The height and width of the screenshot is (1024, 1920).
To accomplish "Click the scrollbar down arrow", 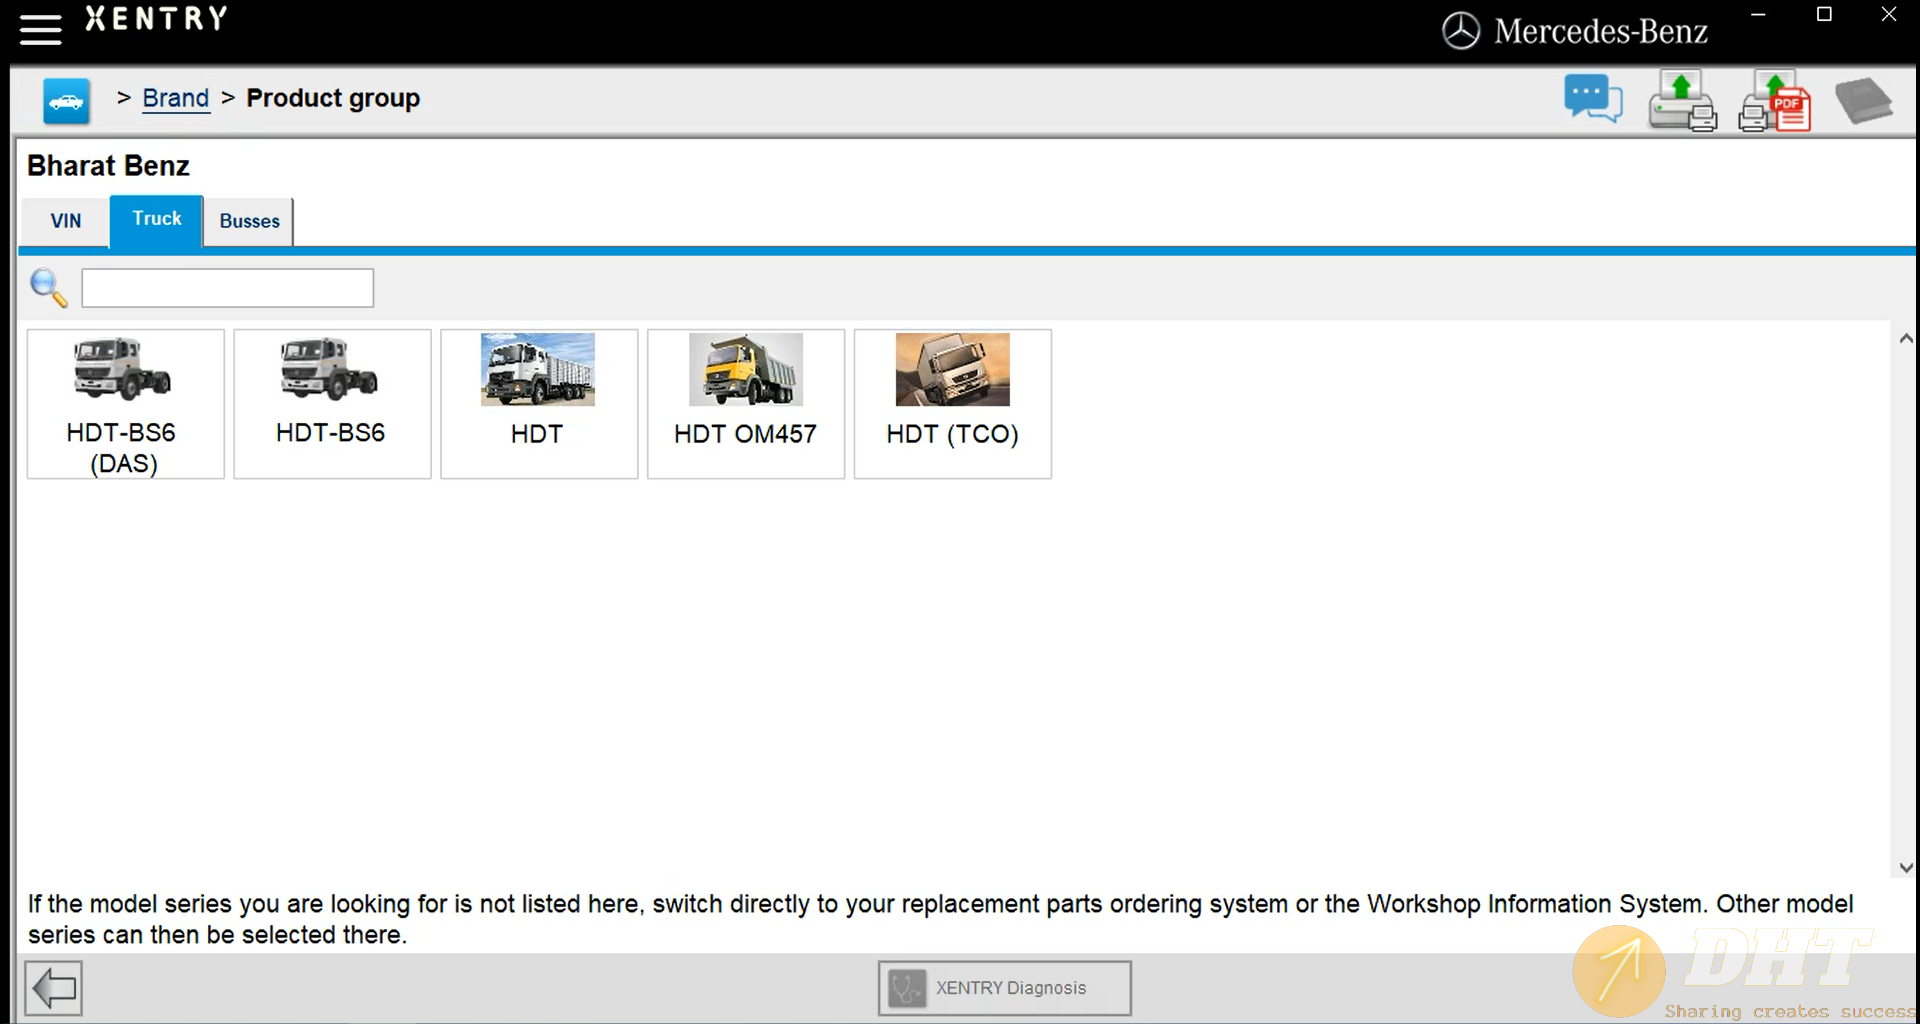I will (x=1906, y=868).
